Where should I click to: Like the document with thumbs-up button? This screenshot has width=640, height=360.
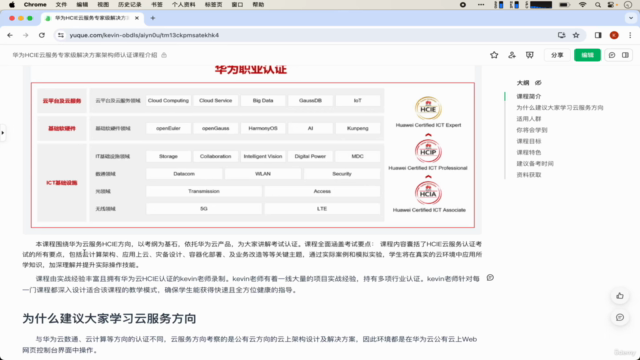[620, 296]
